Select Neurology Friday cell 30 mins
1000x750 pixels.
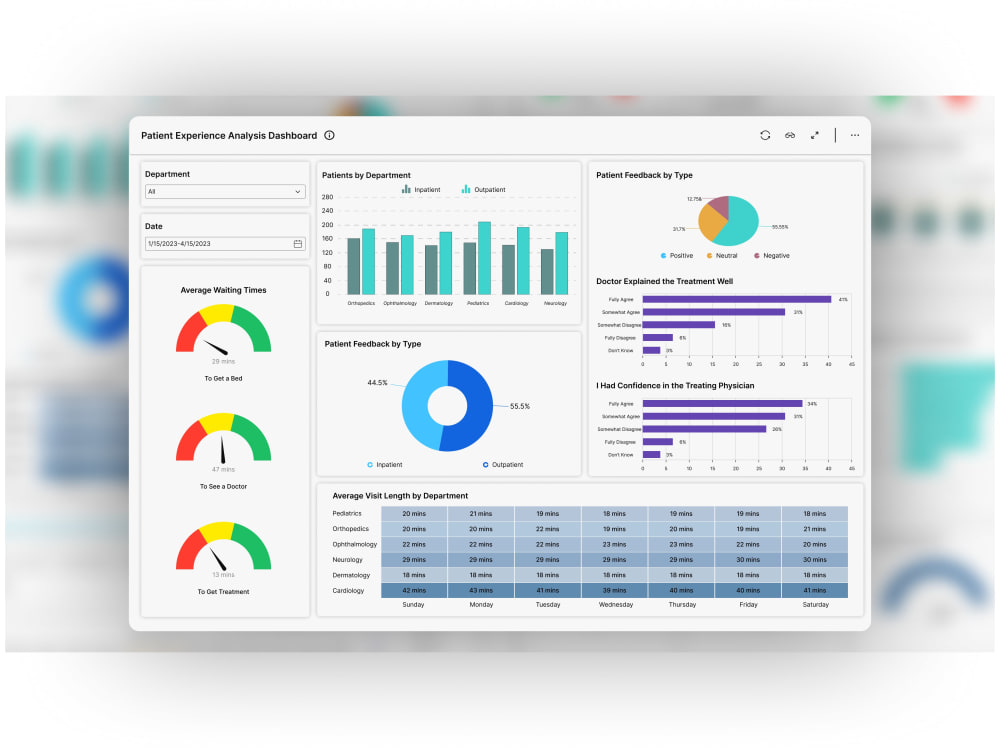(748, 560)
